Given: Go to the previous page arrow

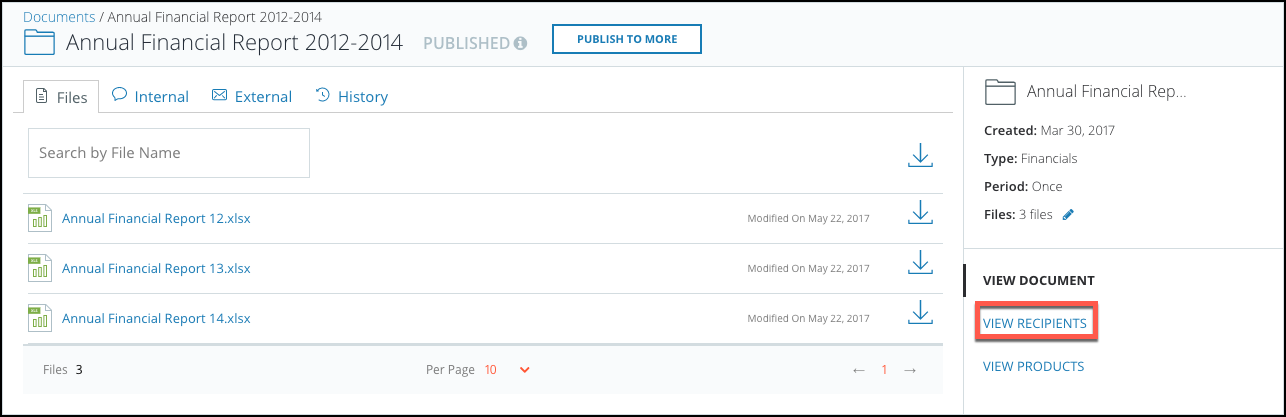Looking at the screenshot, I should pyautogui.click(x=858, y=370).
